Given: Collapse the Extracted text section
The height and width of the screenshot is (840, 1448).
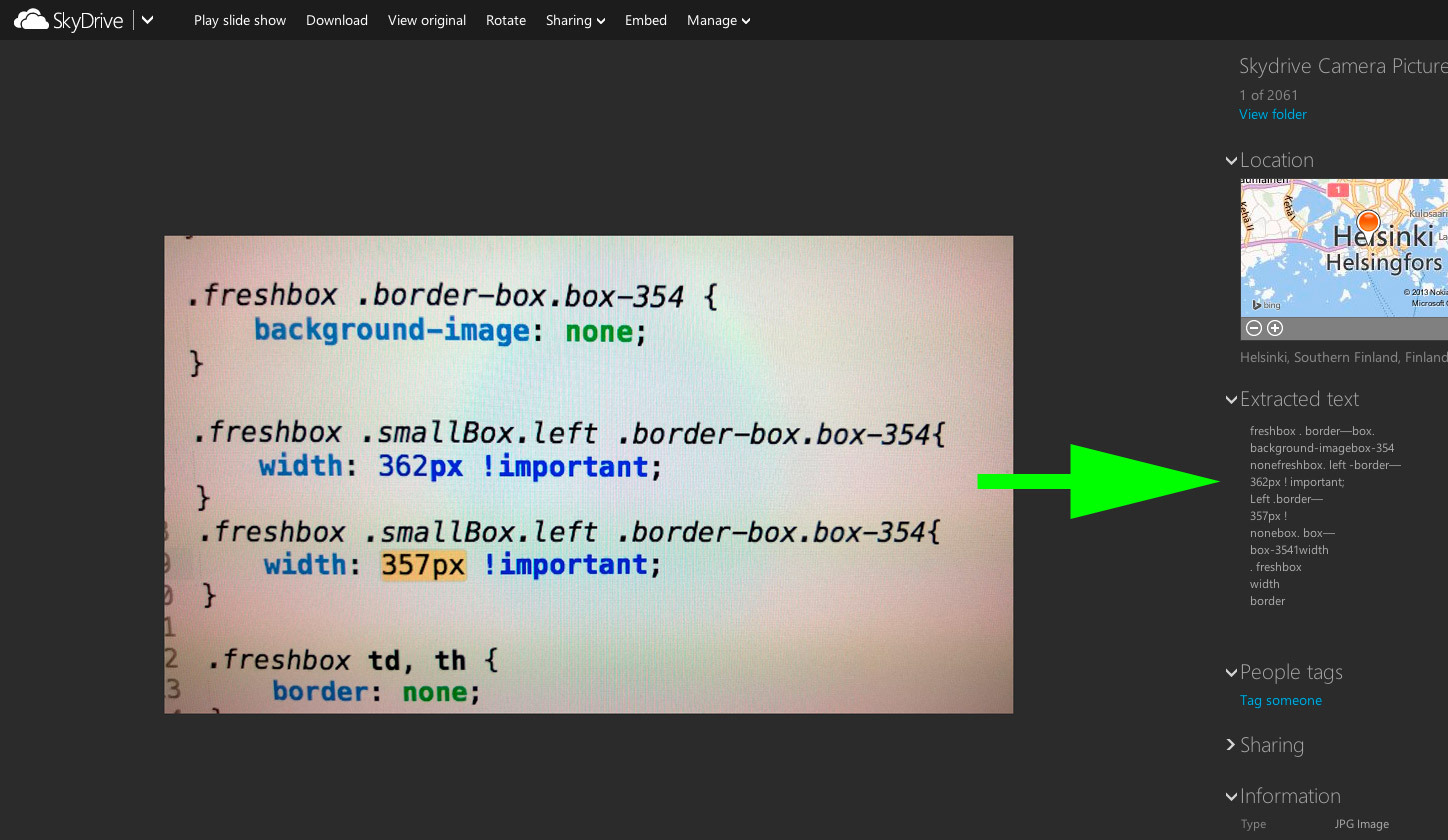Looking at the screenshot, I should point(1231,400).
